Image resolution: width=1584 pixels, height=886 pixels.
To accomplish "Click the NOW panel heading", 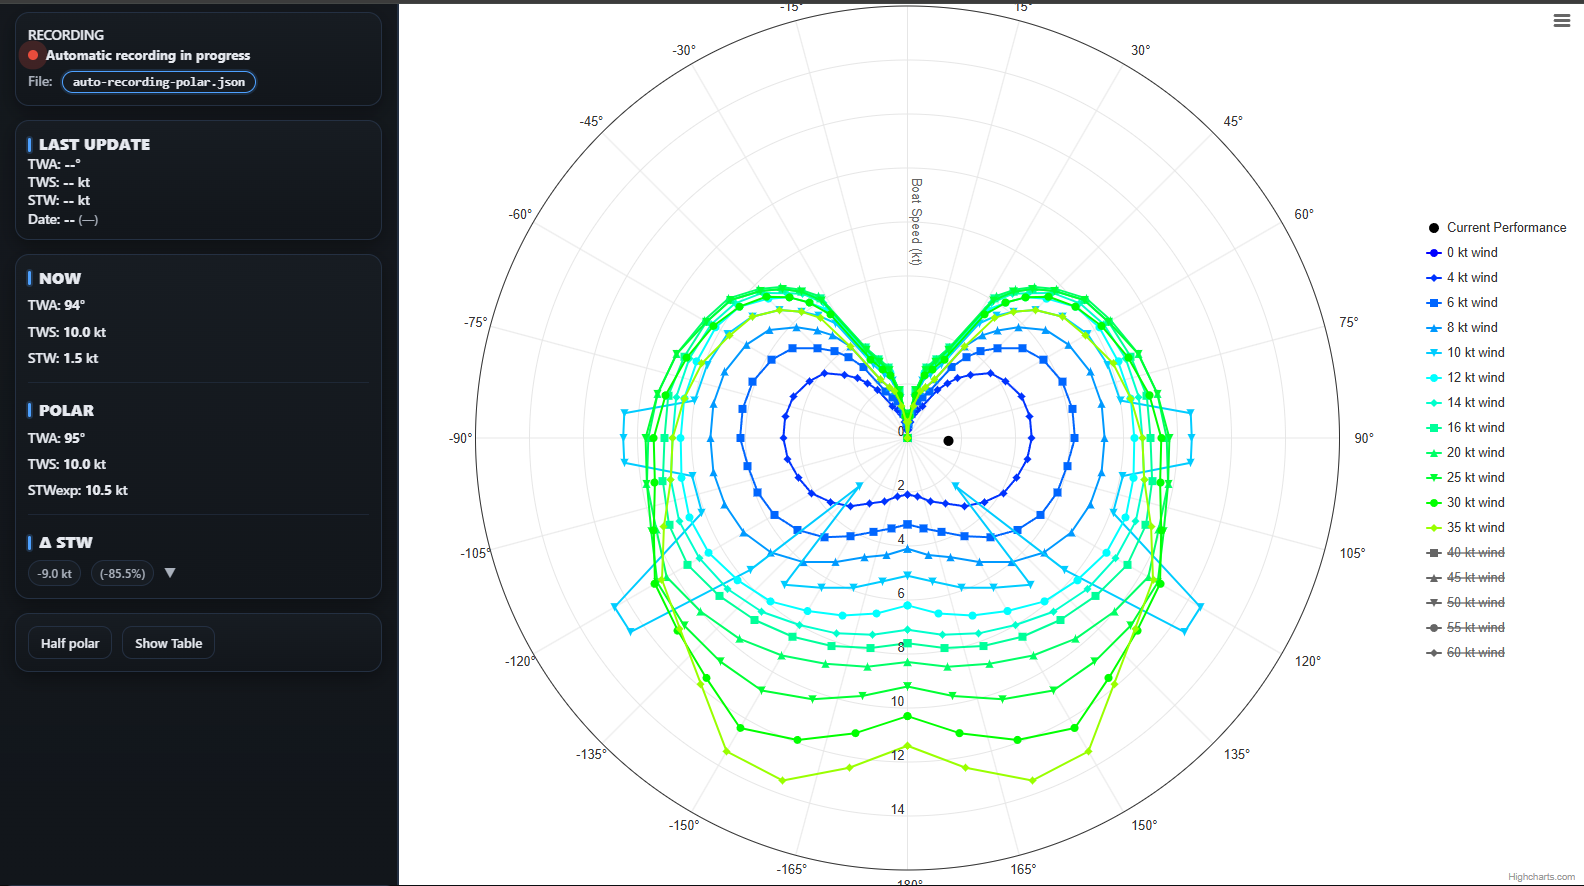I will pyautogui.click(x=60, y=278).
